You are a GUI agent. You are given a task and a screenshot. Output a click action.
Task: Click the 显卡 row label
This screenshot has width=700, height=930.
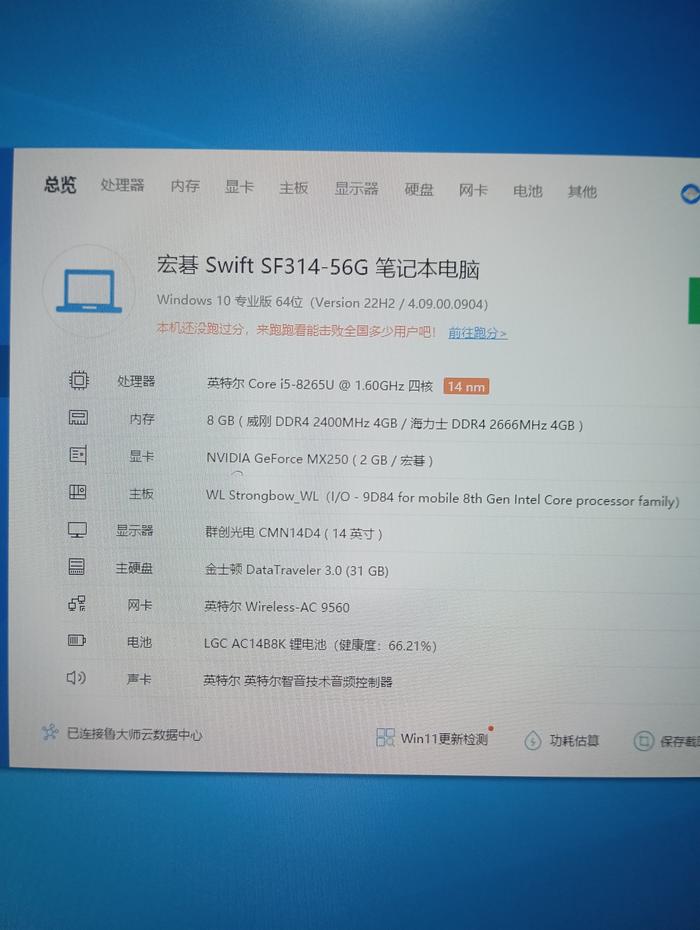142,456
